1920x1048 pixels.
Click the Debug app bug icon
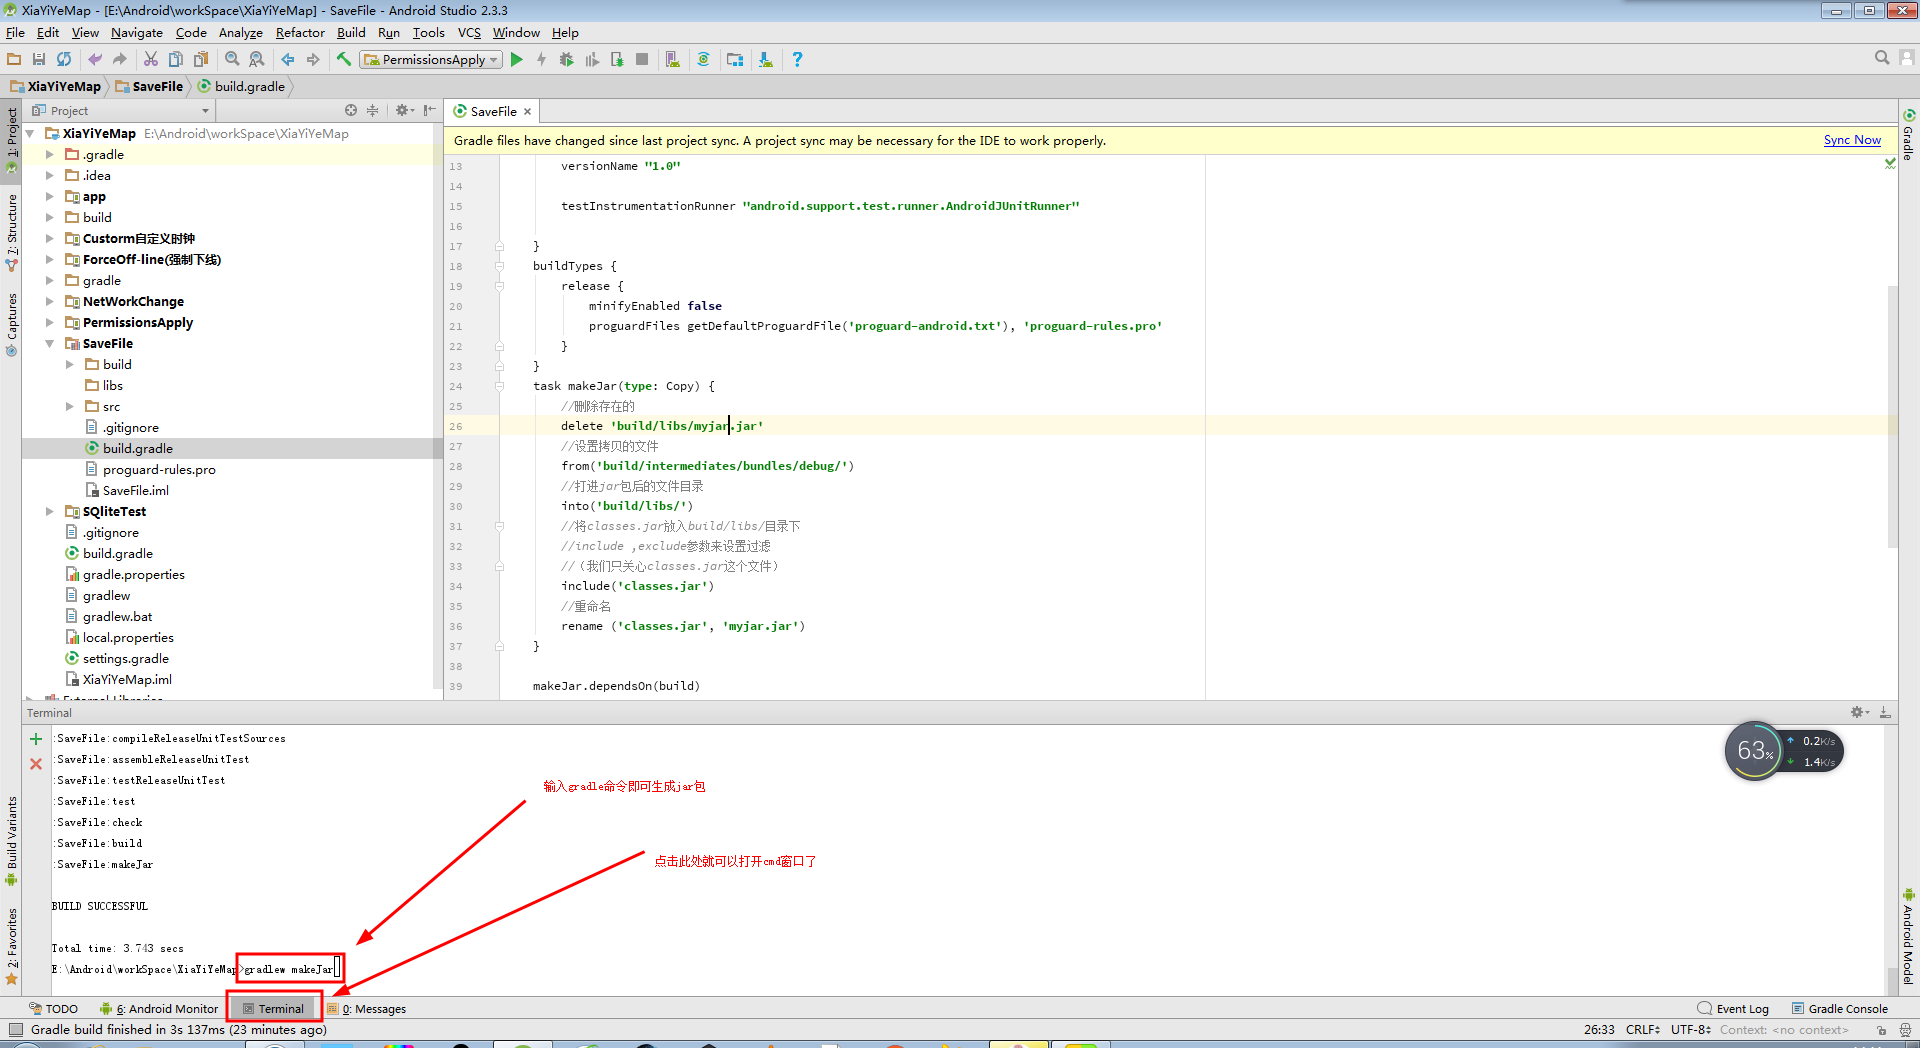(566, 60)
